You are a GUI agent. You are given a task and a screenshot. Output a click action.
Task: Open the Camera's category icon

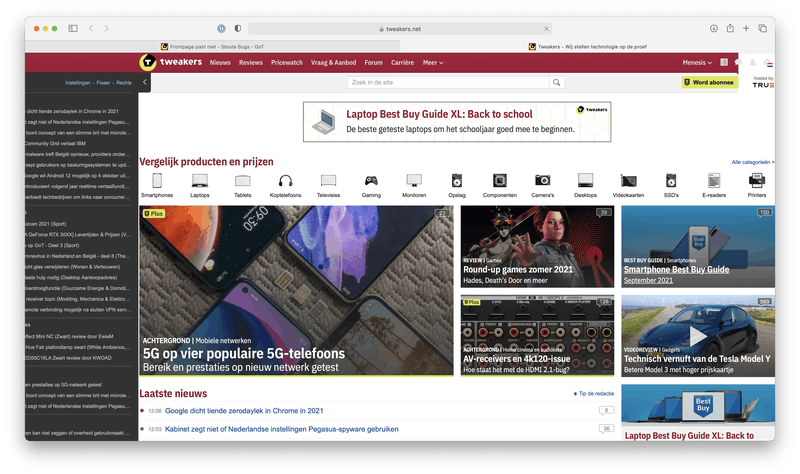coord(542,181)
